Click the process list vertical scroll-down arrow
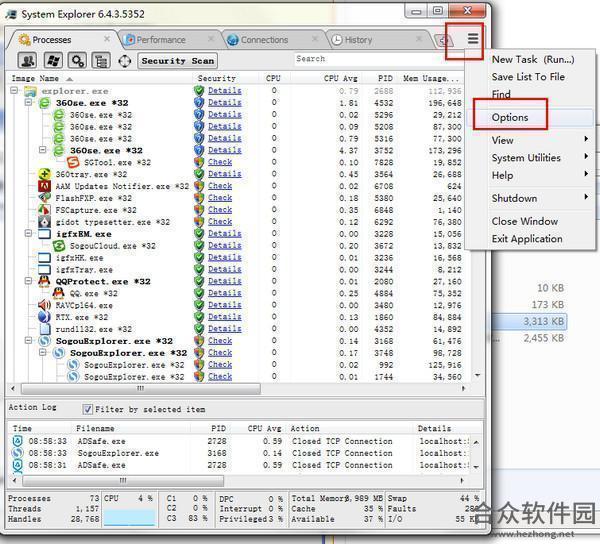Viewport: 600px width, 544px height. (477, 375)
